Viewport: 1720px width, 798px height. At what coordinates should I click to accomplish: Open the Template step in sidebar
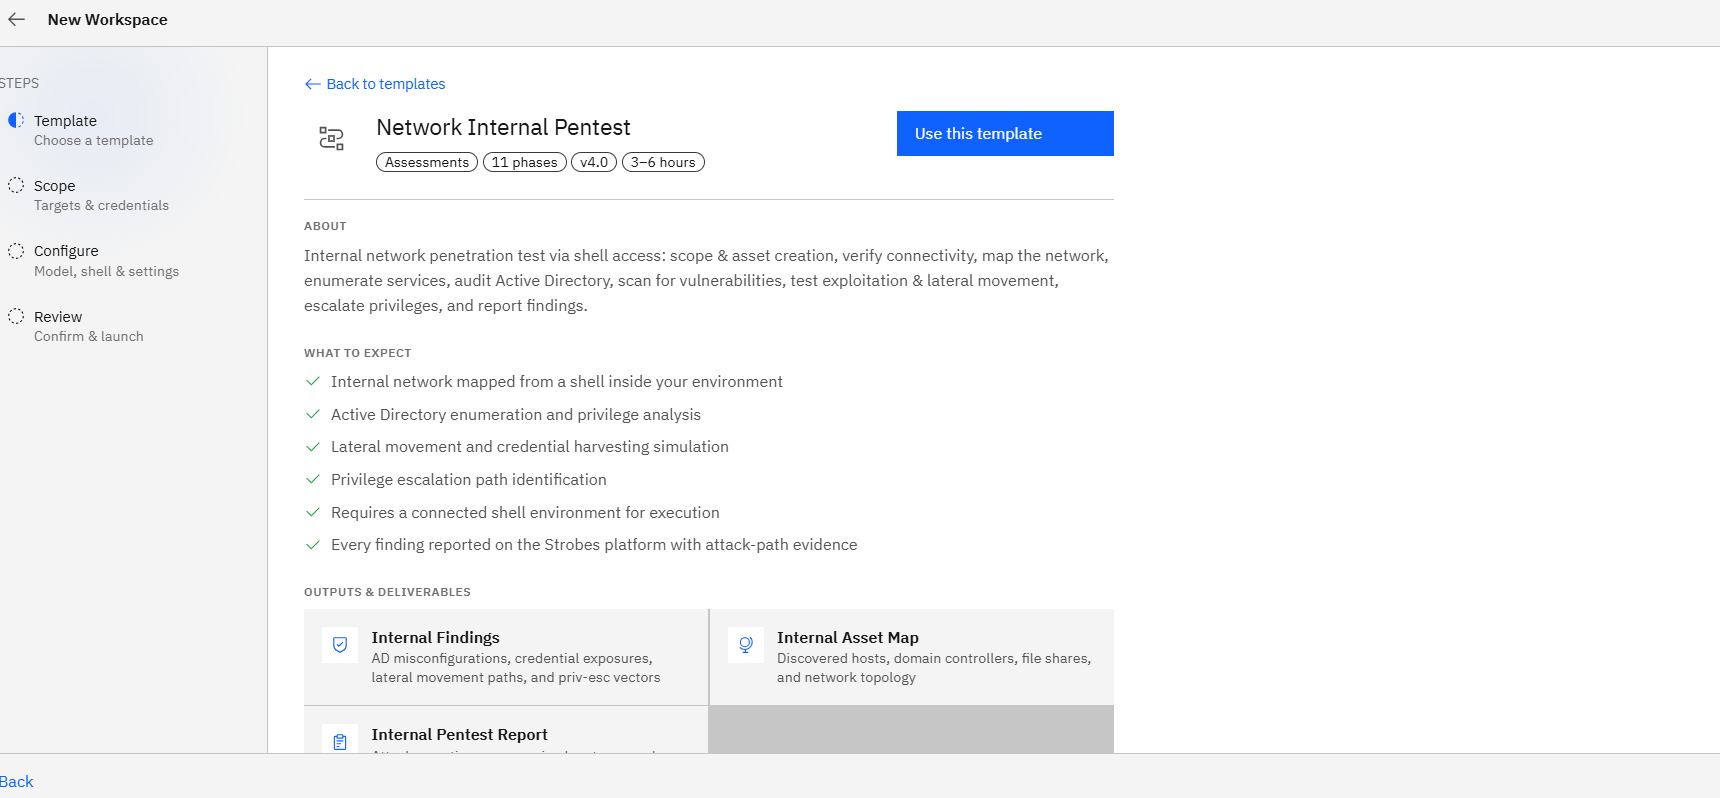click(93, 130)
